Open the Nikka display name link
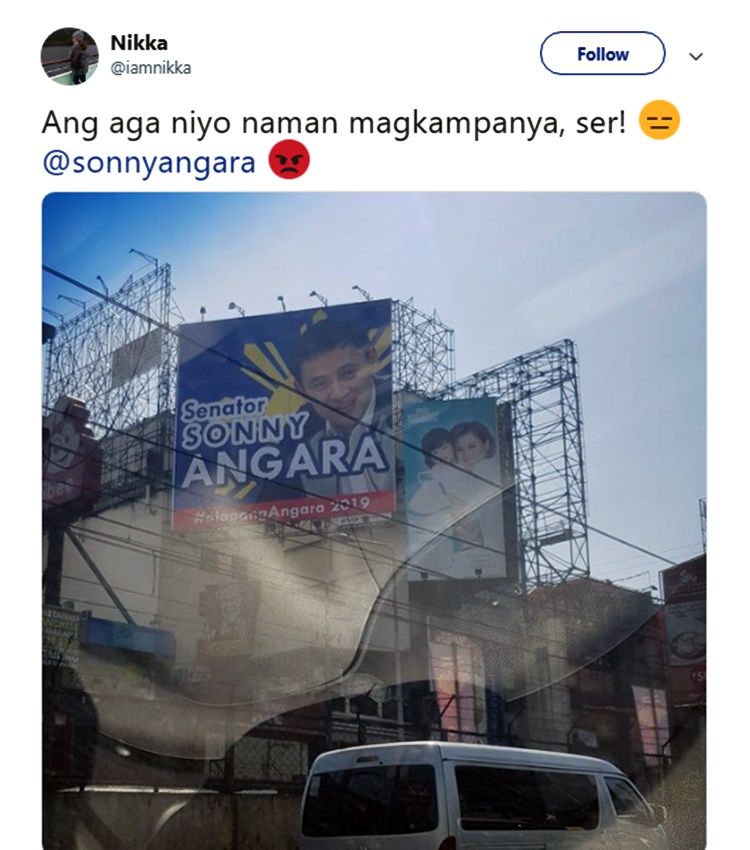Screen dimensions: 750x850 (139, 43)
